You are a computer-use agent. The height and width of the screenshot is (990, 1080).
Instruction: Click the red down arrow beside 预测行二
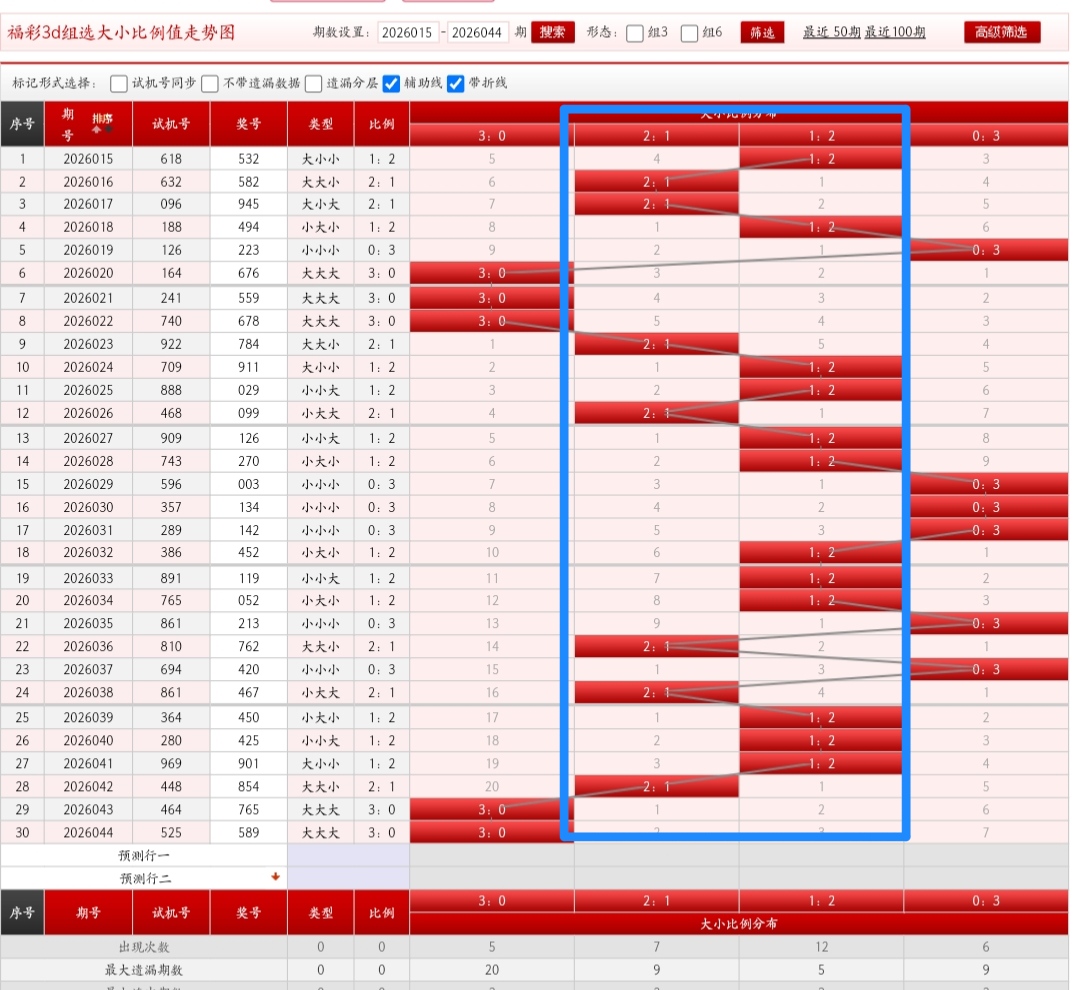[275, 877]
